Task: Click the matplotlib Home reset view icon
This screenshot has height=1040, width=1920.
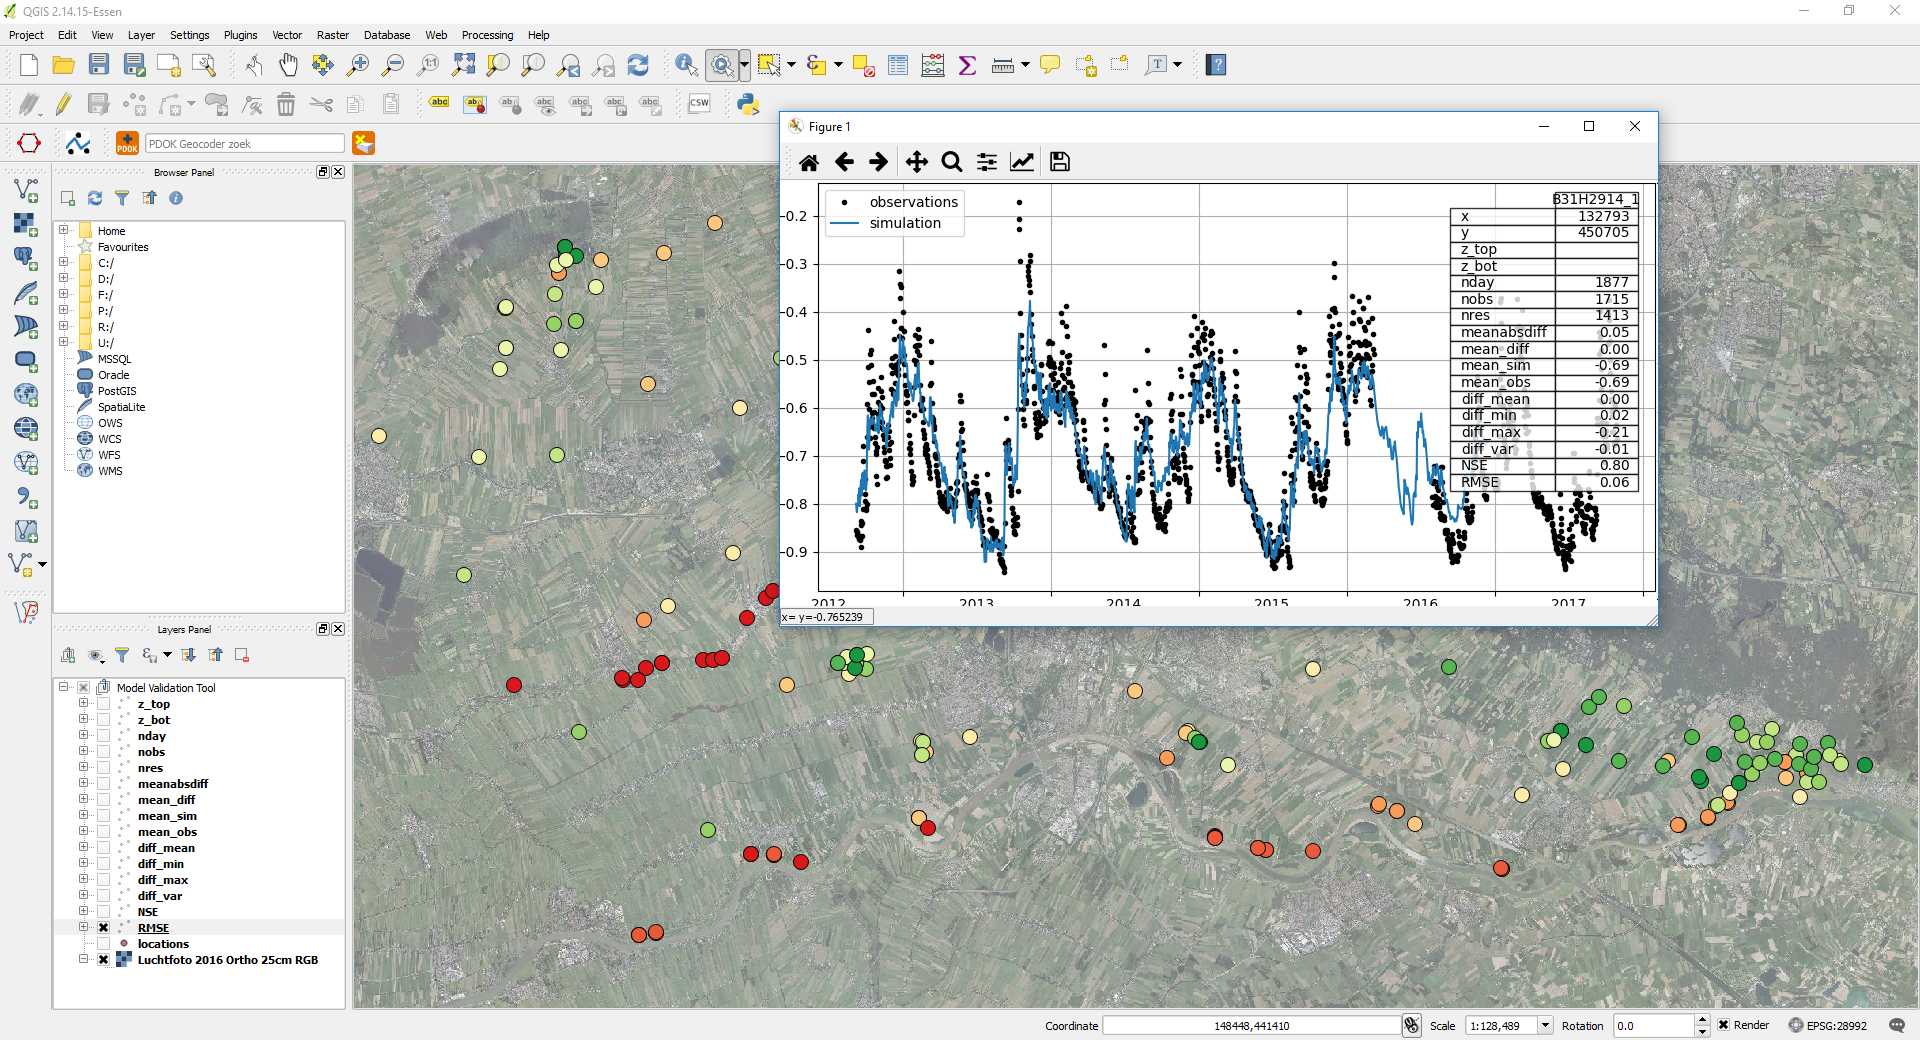Action: point(809,162)
